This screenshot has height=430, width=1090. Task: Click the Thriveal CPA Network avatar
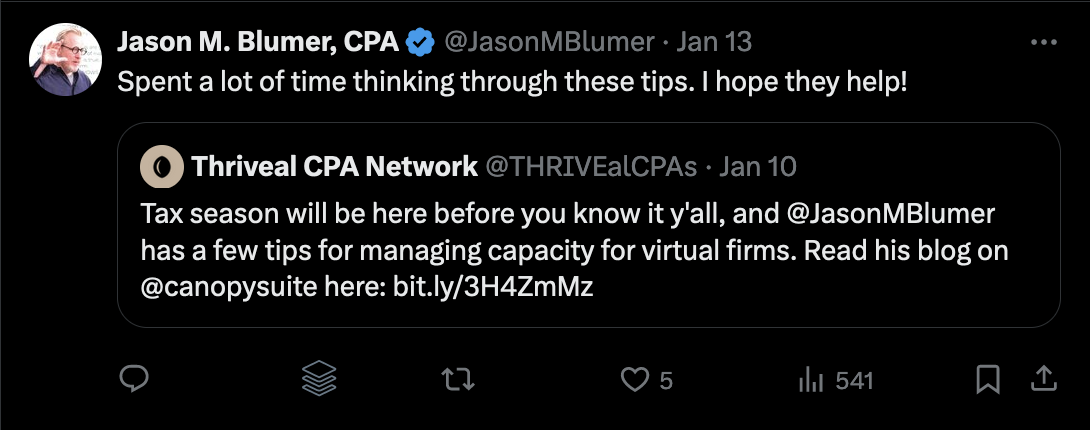[161, 167]
